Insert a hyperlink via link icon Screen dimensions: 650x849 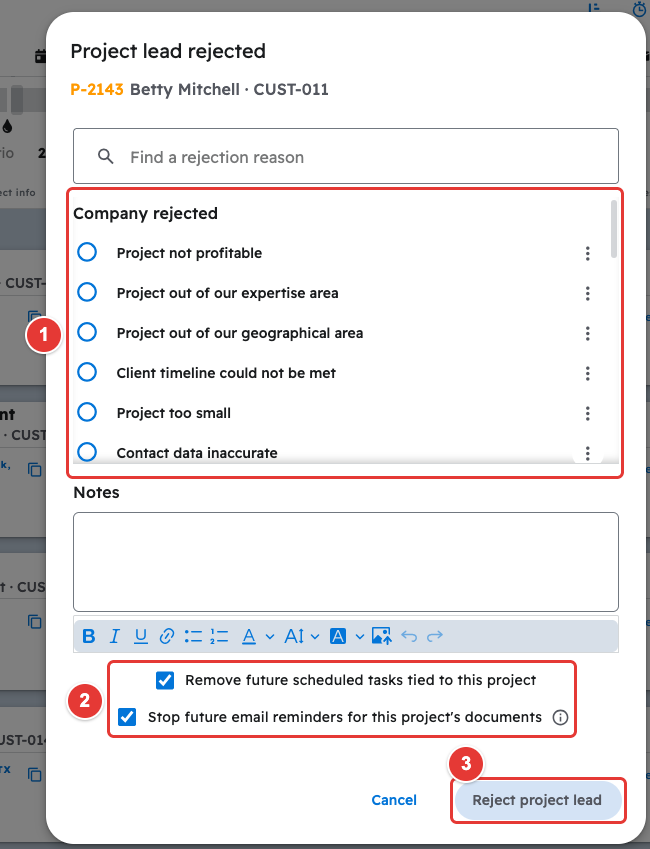(167, 636)
